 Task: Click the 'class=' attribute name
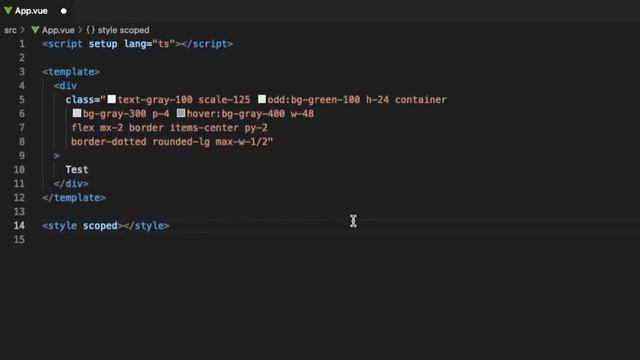83,100
